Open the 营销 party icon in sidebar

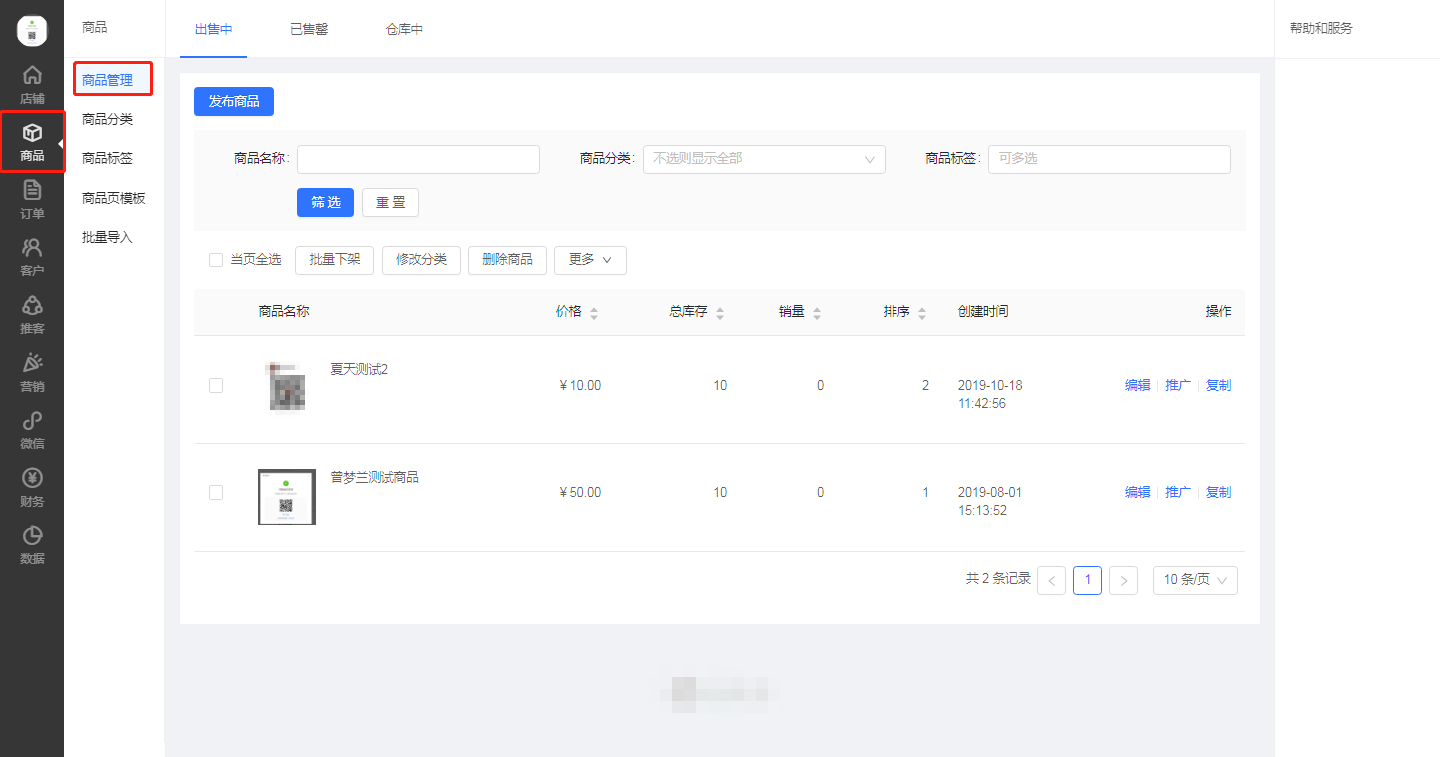[x=32, y=364]
